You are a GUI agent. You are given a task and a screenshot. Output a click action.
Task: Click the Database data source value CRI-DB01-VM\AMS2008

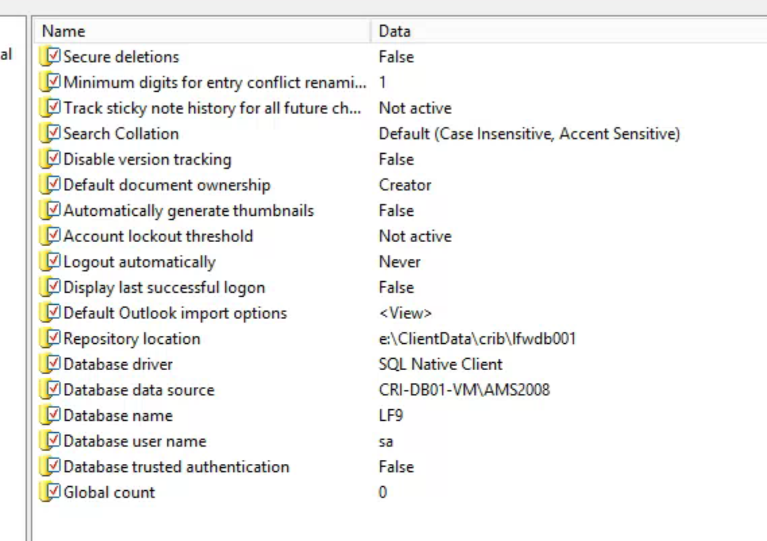(x=464, y=390)
